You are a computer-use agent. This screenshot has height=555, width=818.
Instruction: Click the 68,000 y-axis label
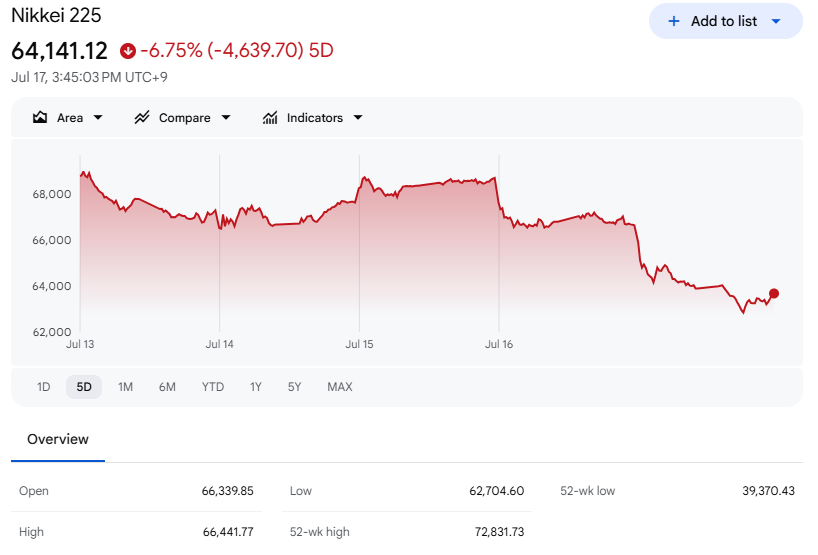tap(52, 195)
